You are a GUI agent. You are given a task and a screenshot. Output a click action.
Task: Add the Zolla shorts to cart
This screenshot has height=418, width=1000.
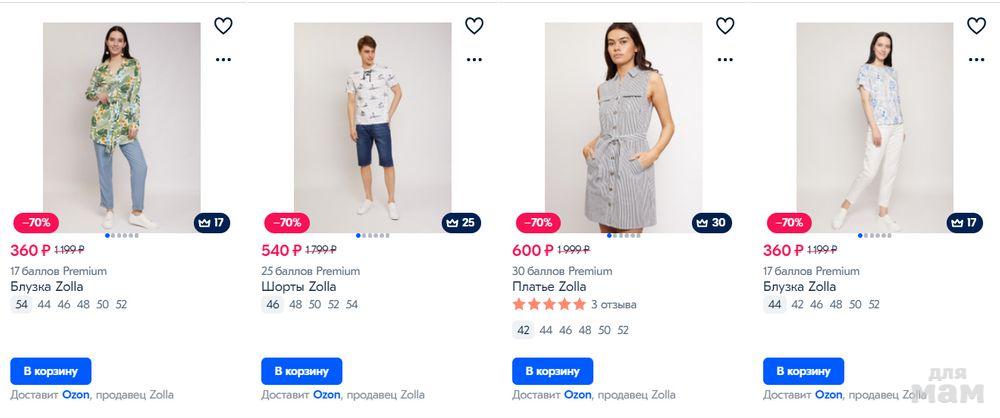(x=301, y=371)
